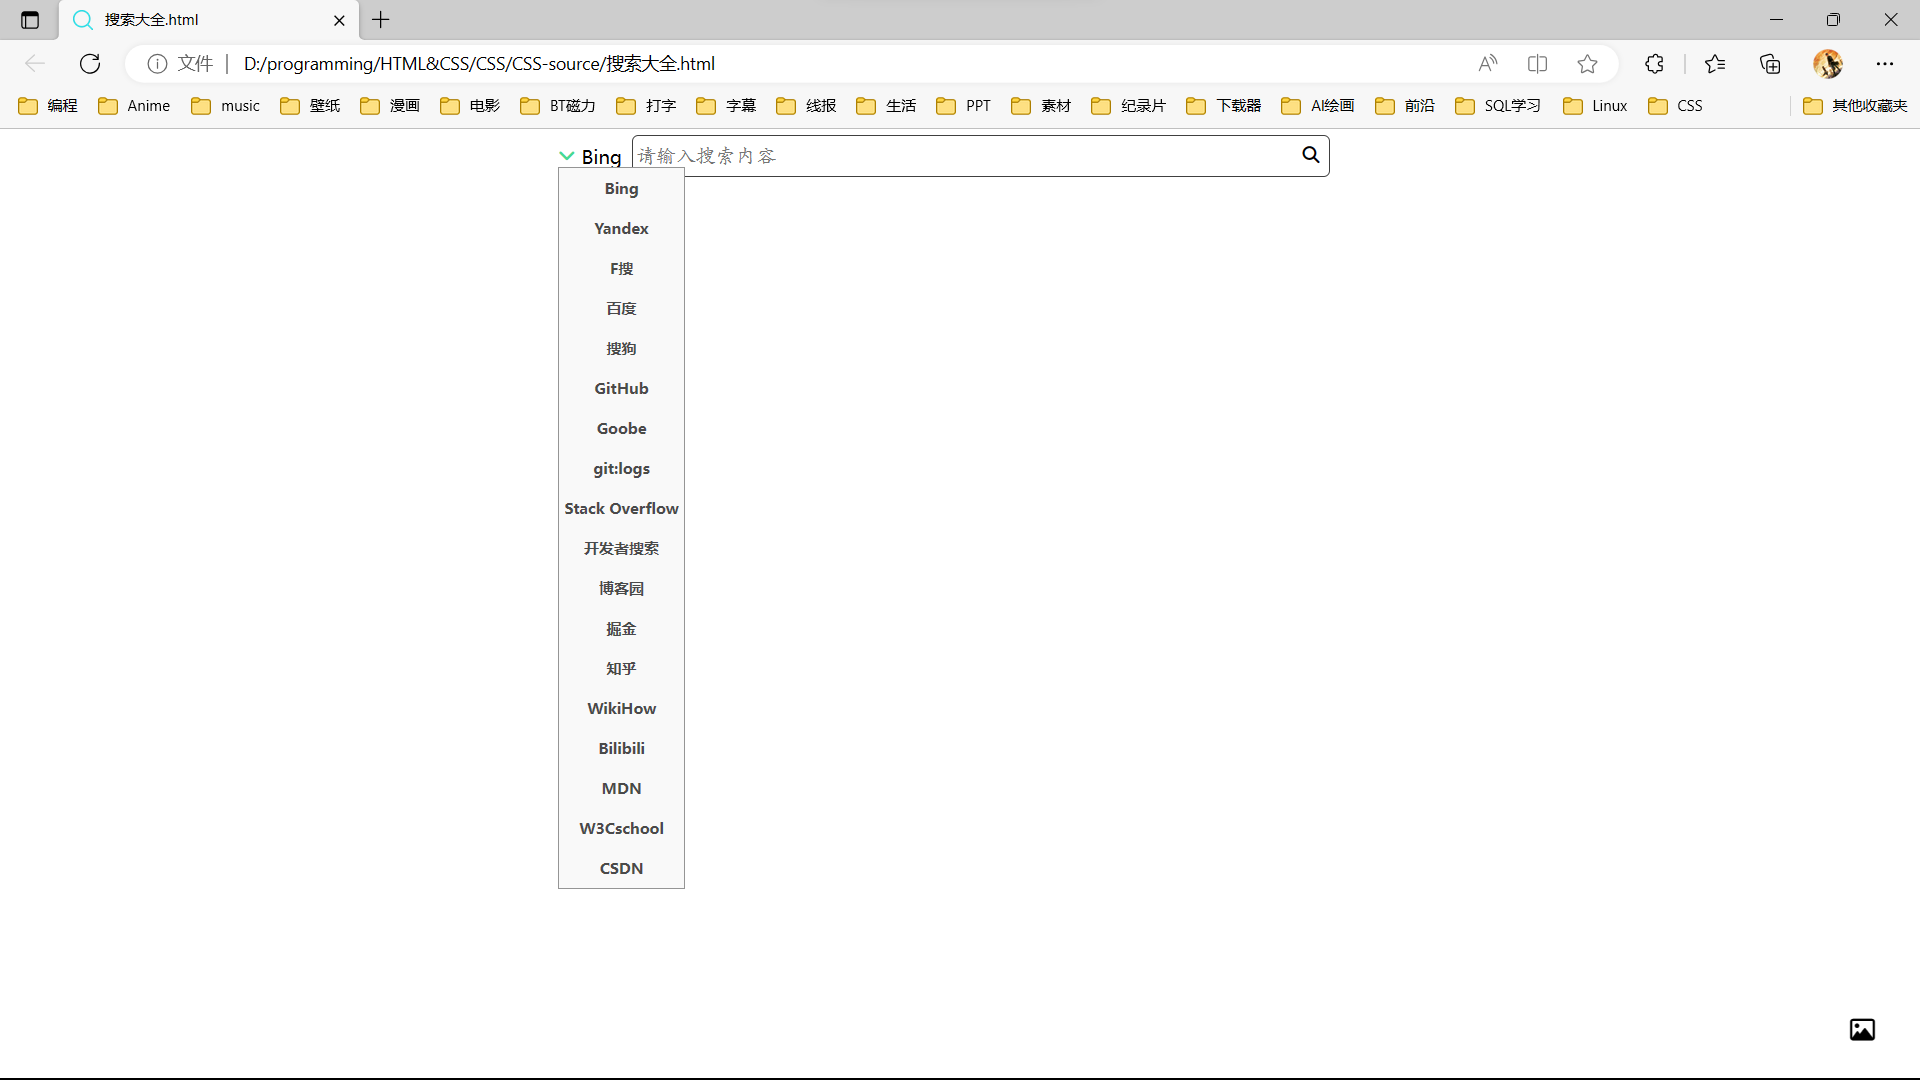Open a new browser tab

coord(381,20)
